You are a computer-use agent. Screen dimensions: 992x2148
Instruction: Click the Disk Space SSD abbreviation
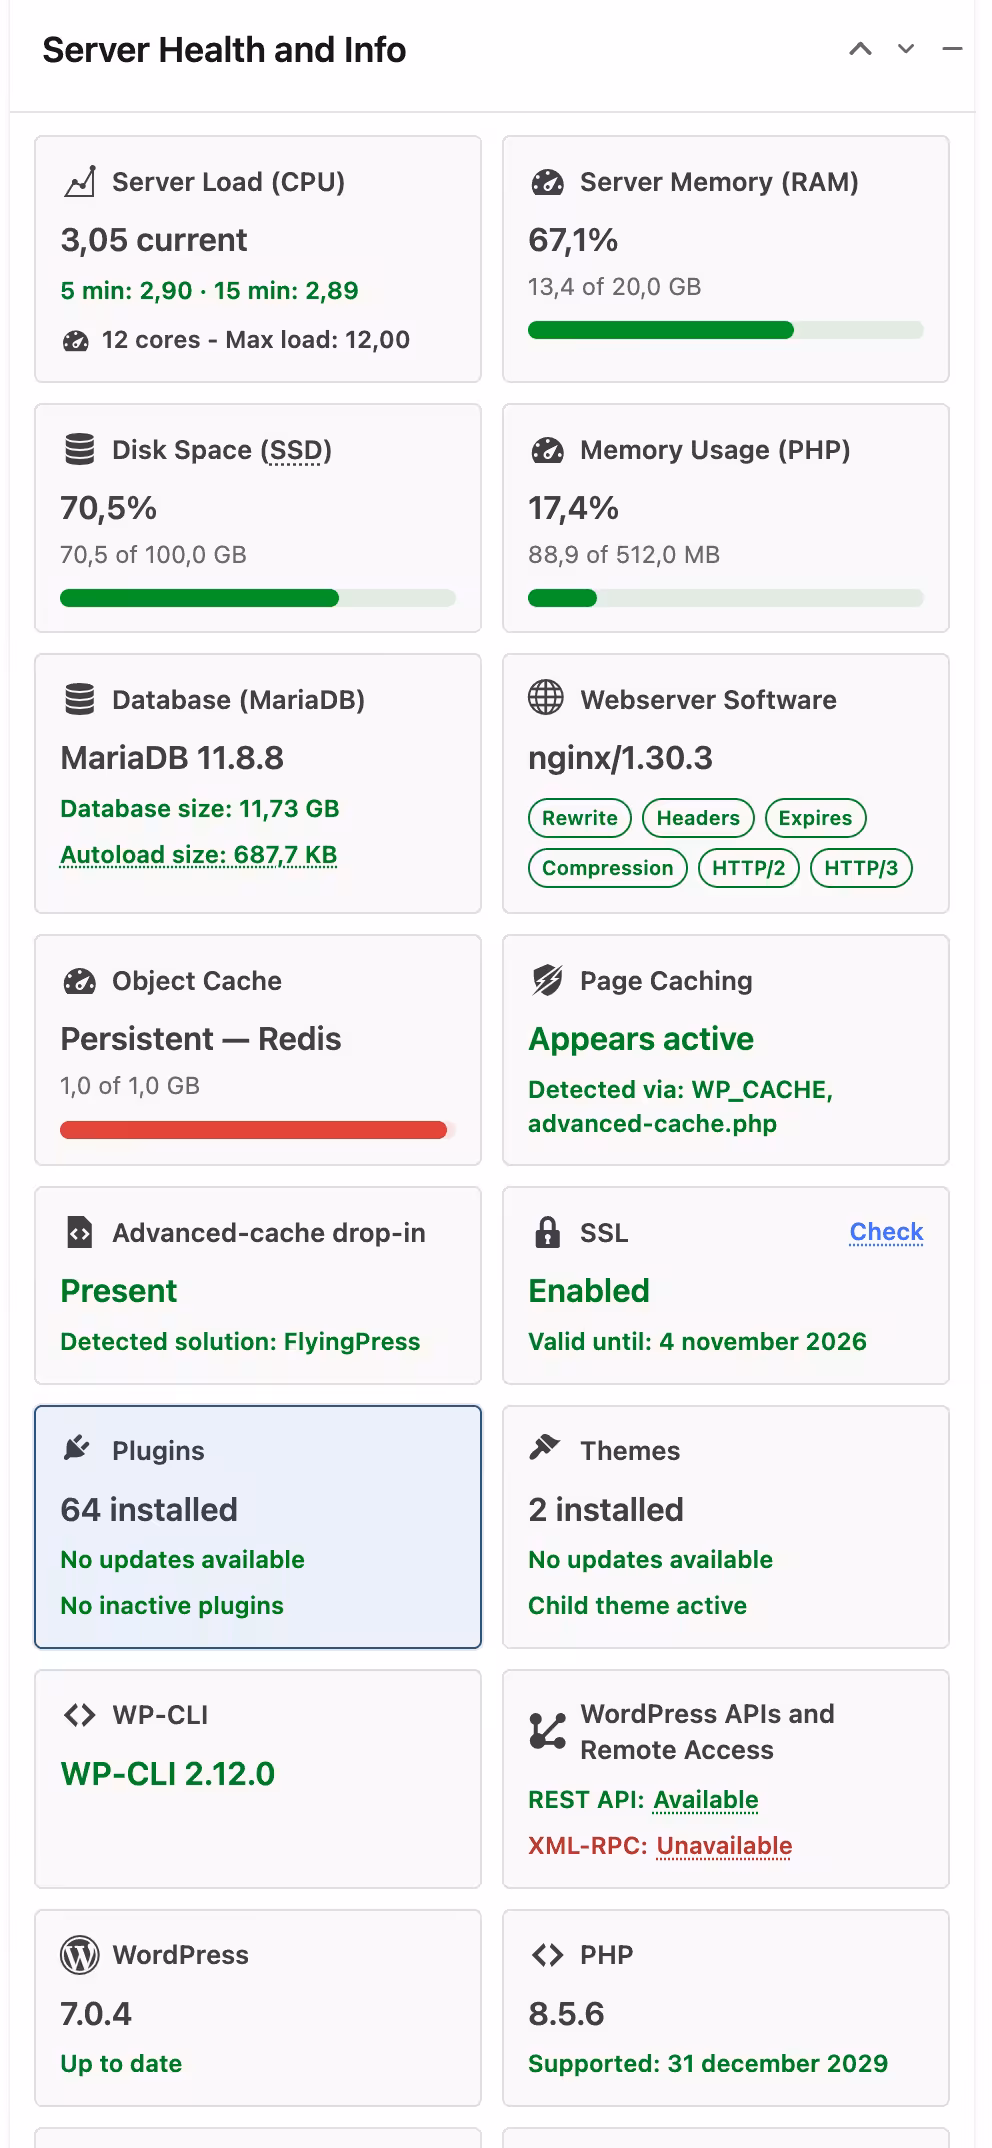[296, 451]
